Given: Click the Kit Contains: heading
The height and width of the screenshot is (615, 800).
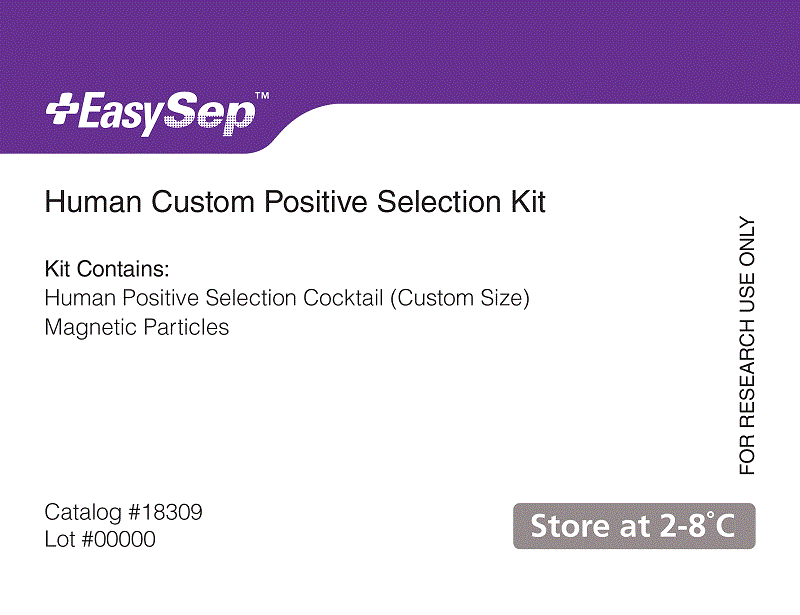Looking at the screenshot, I should click(x=107, y=268).
